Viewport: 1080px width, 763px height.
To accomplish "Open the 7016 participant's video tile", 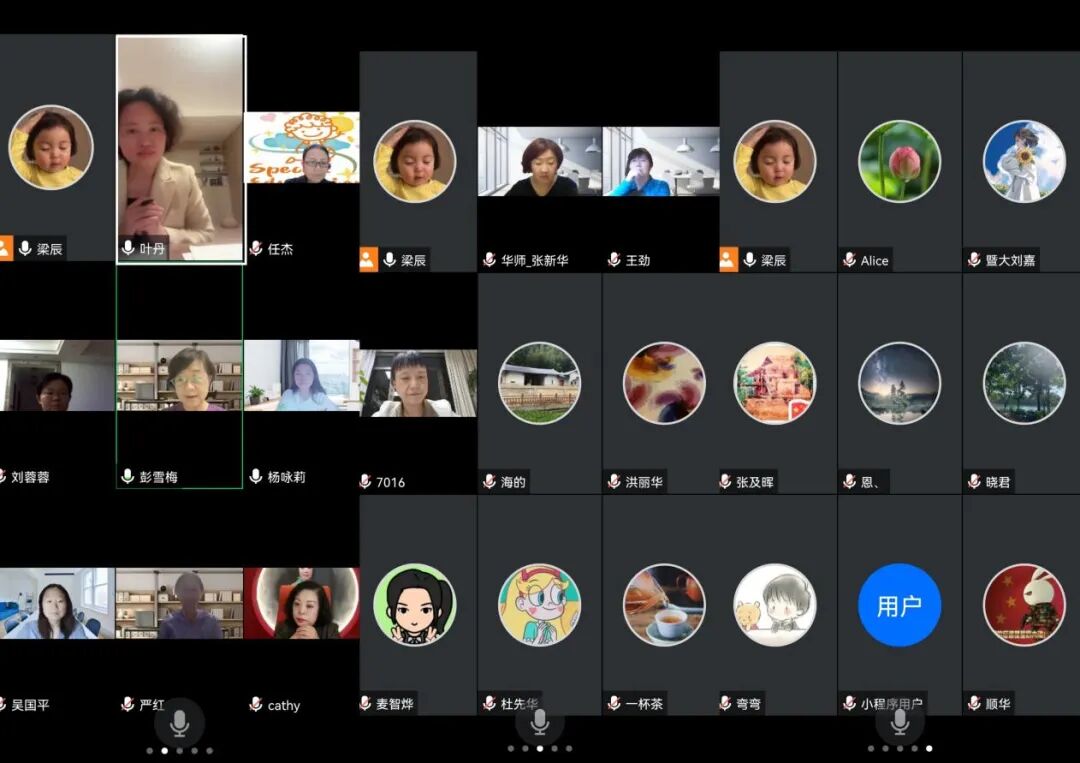I will point(418,383).
